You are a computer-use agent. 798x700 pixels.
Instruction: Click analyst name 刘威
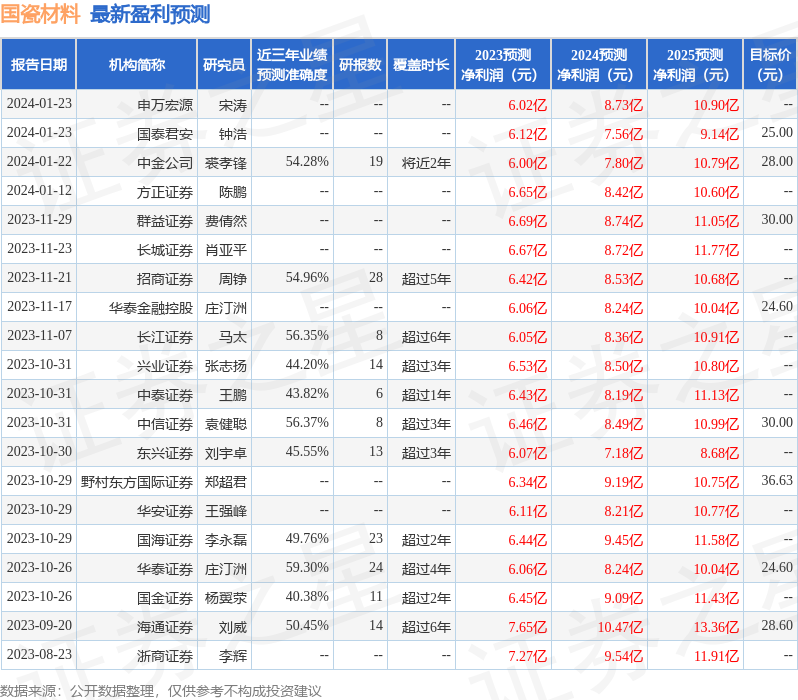point(233,627)
